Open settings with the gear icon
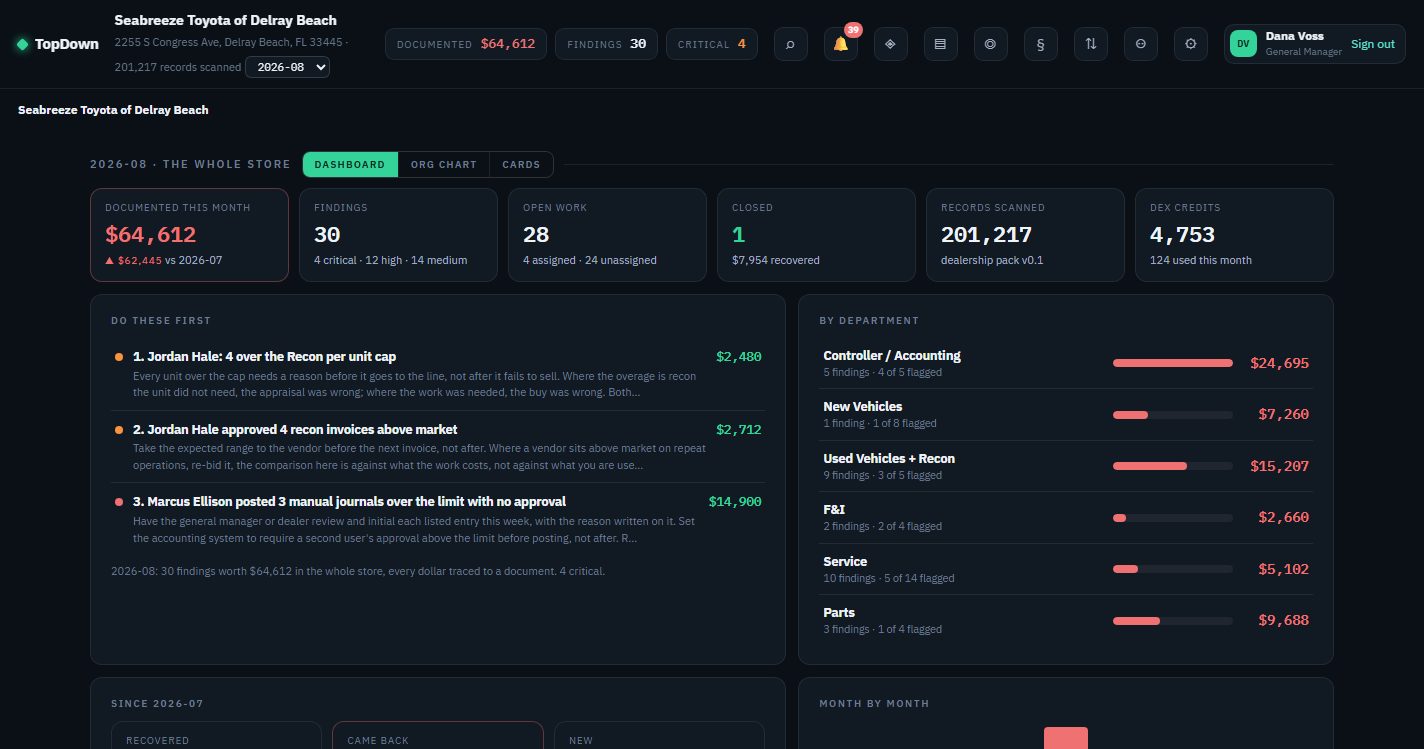This screenshot has height=749, width=1424. click(x=1190, y=44)
